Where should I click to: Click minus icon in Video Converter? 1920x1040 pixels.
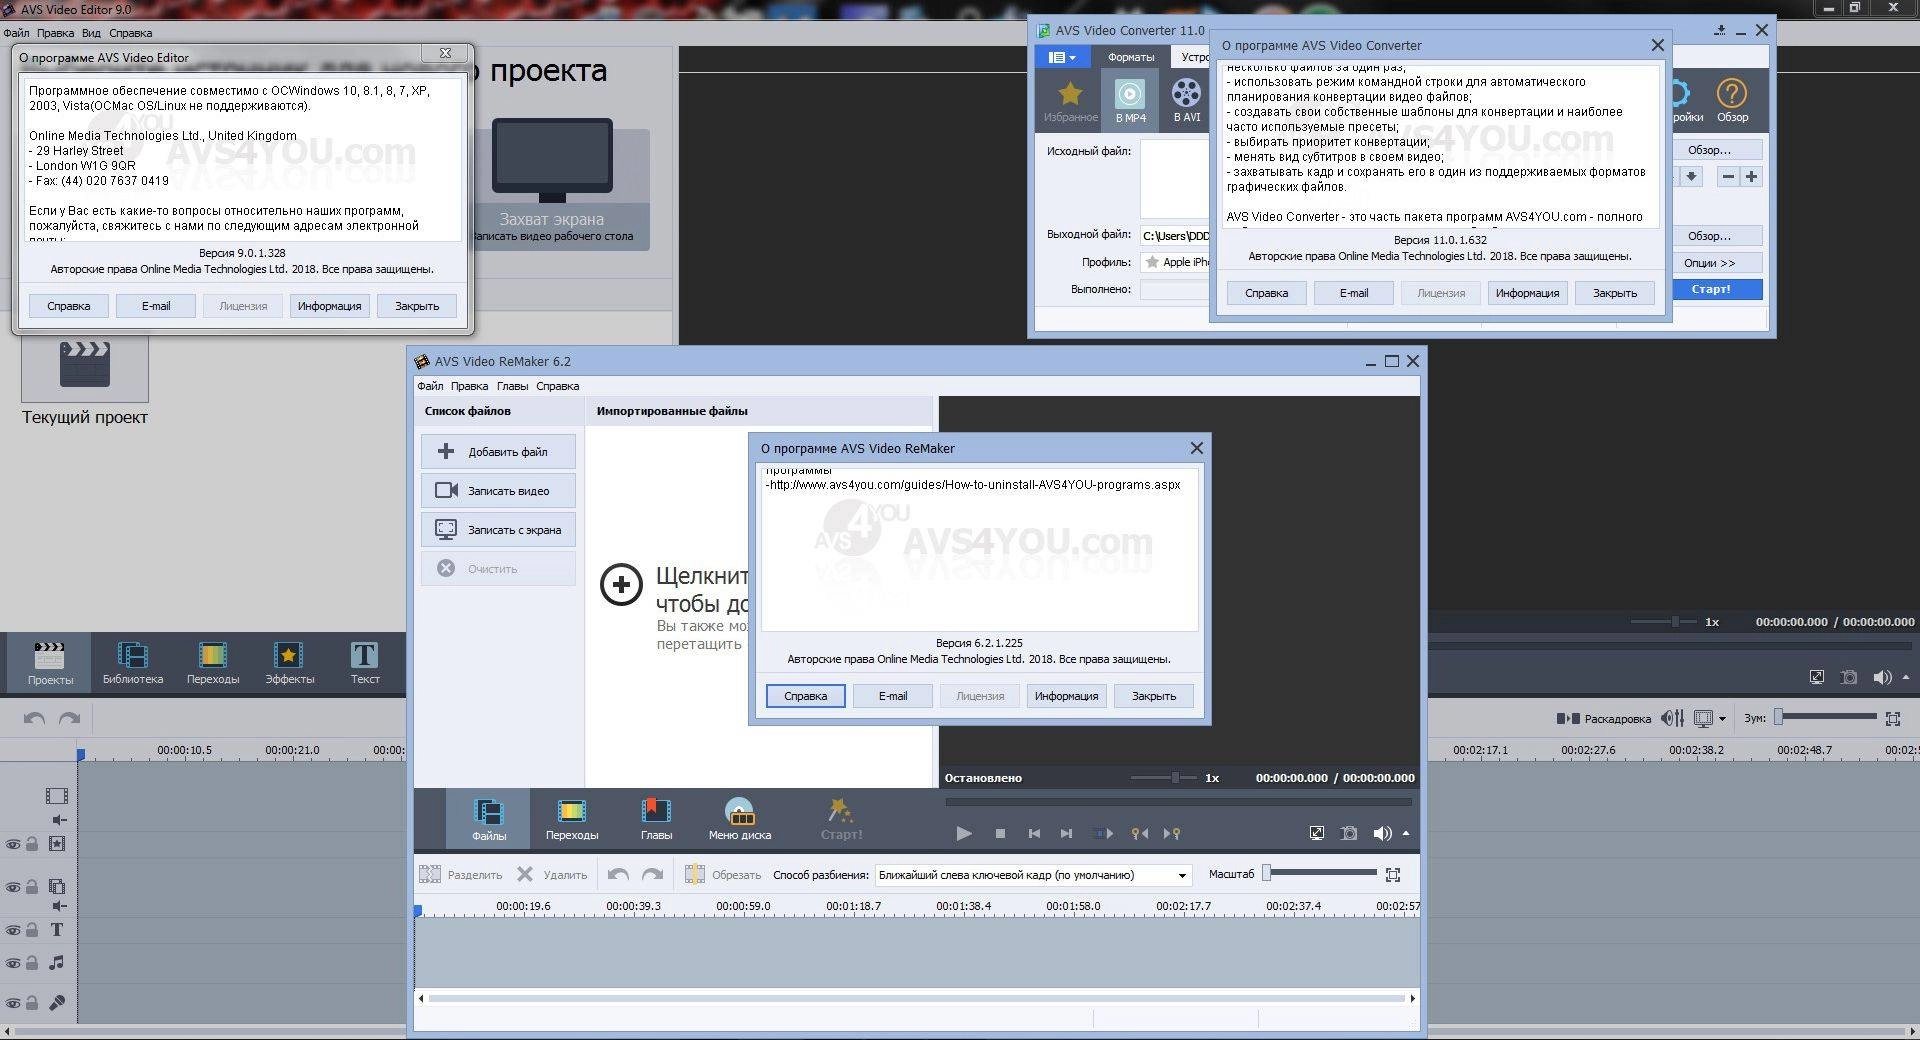coord(1728,177)
